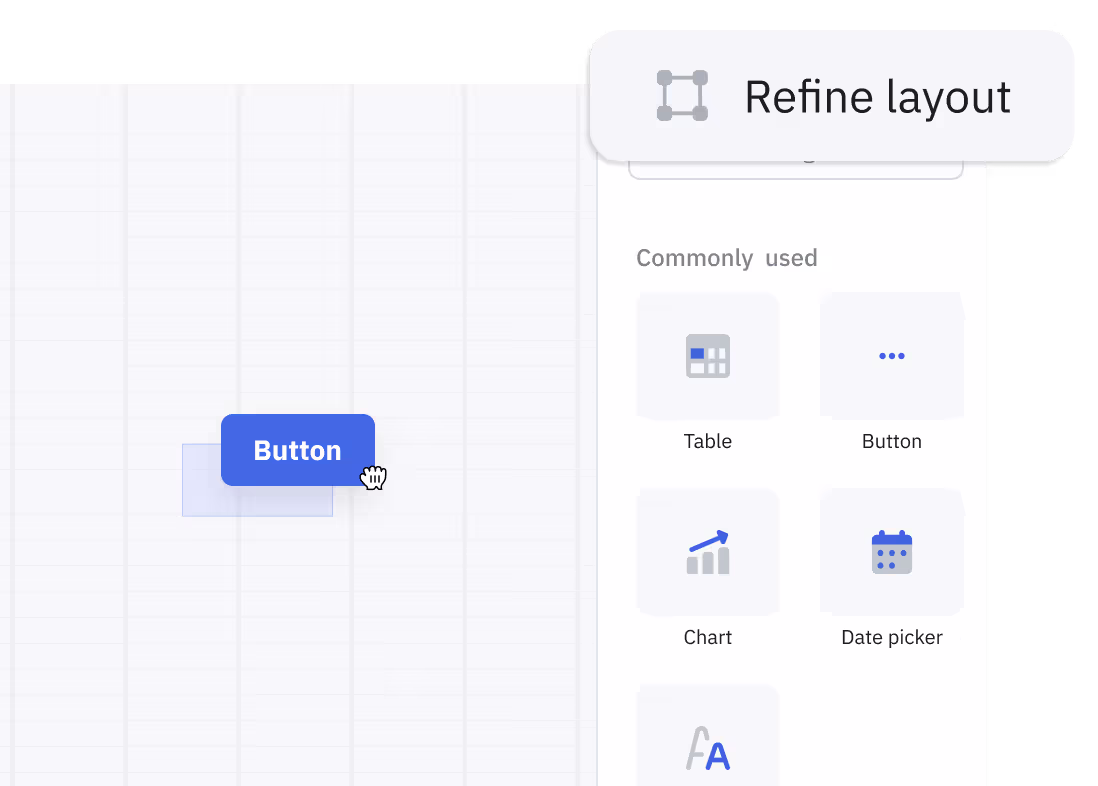Click the empty panel space beside the Text tile

point(891,735)
